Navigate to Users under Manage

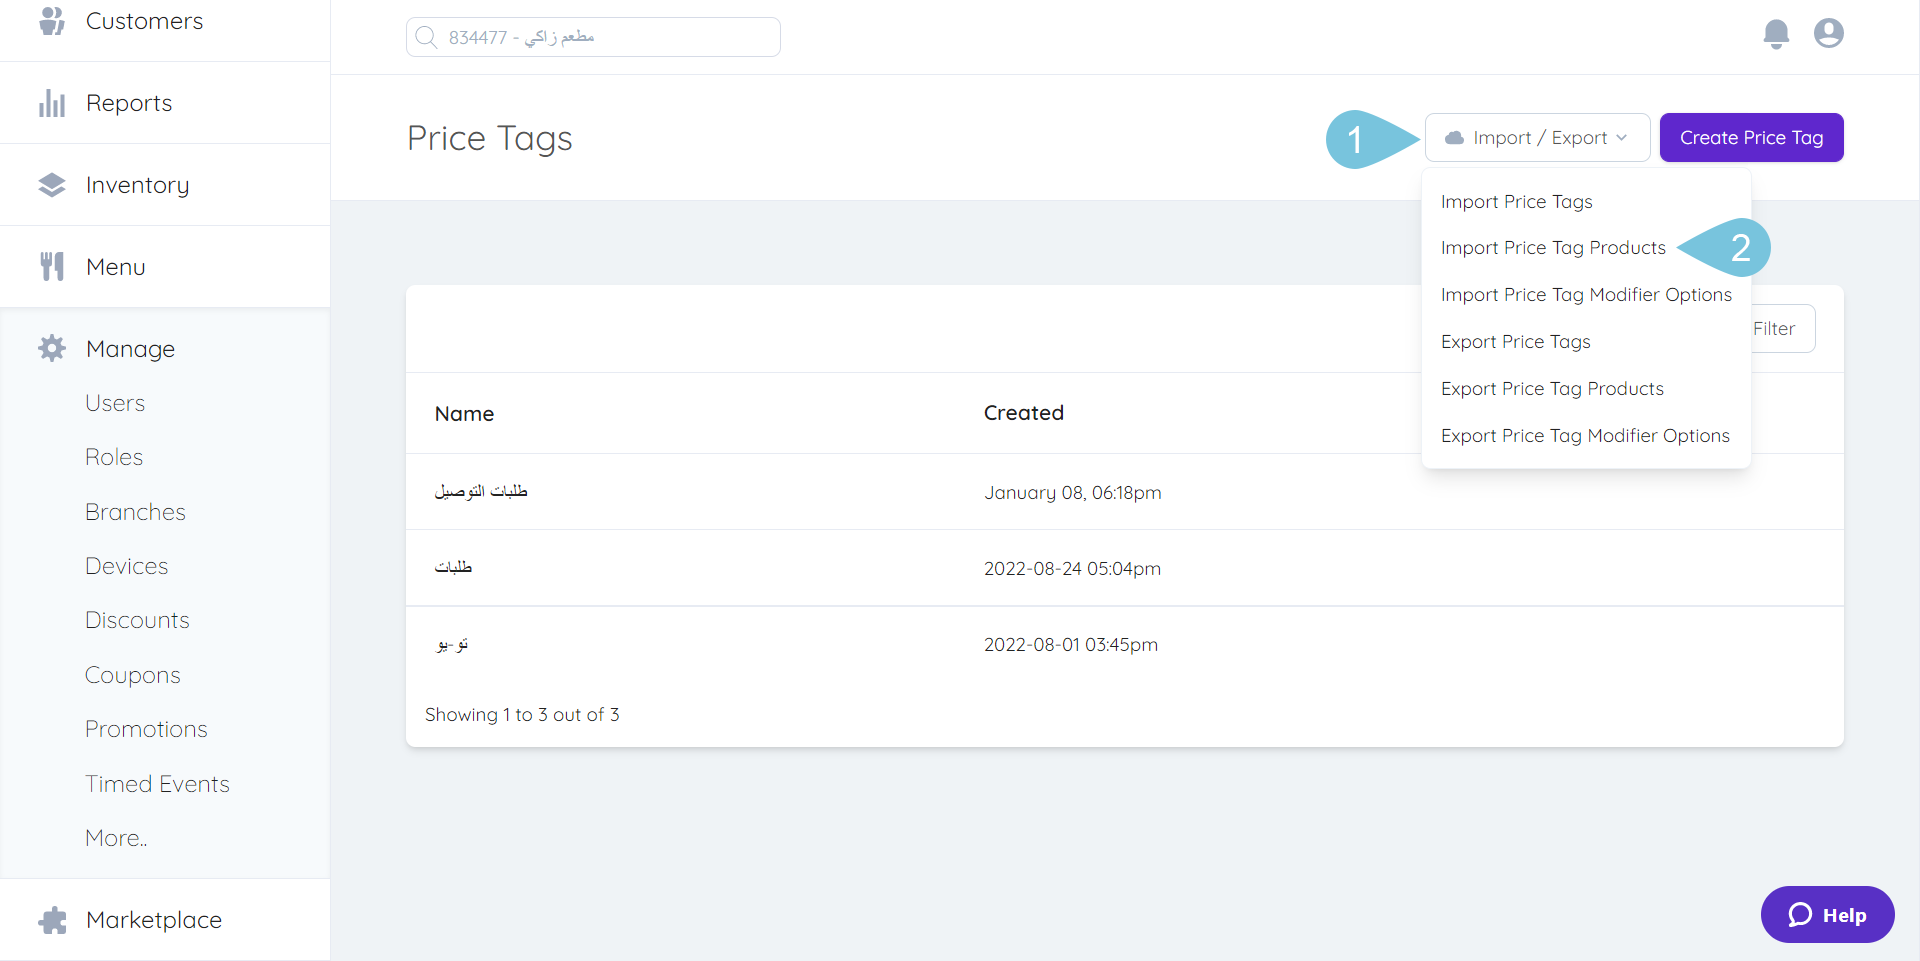click(115, 402)
